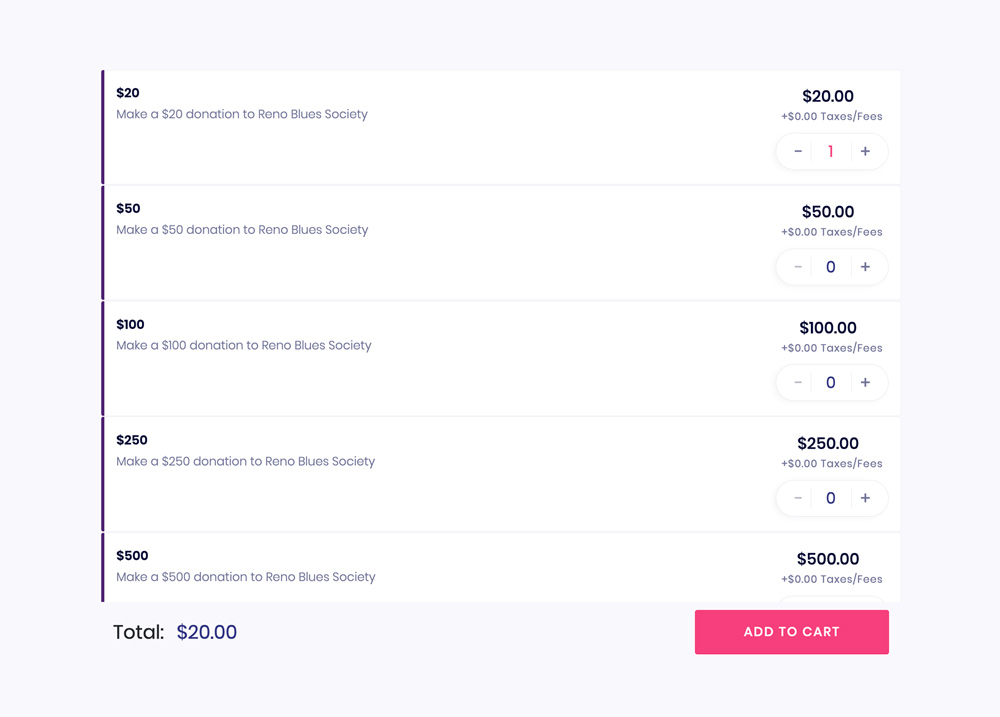Click plus on the $50 donation

pyautogui.click(x=865, y=267)
